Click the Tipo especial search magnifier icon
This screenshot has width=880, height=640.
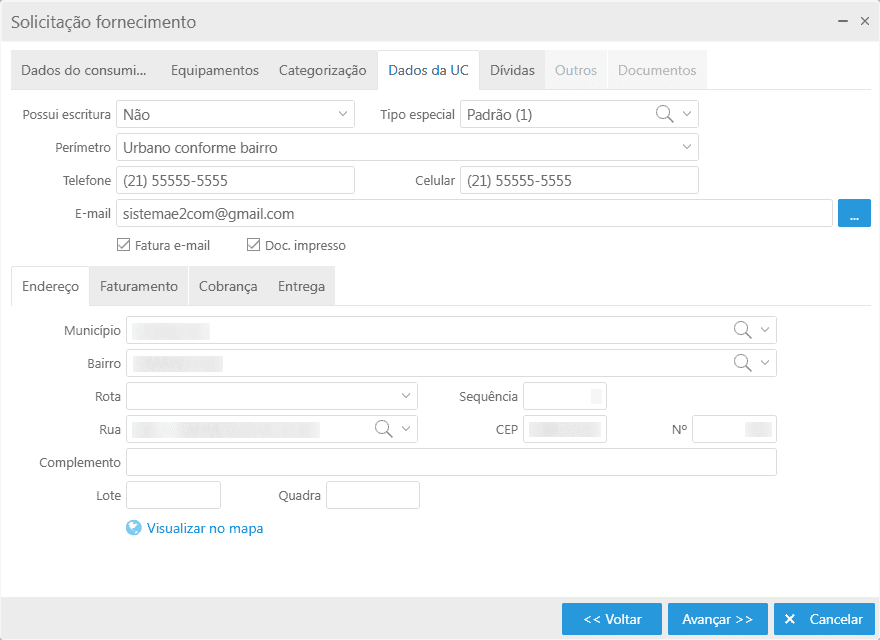tap(664, 114)
